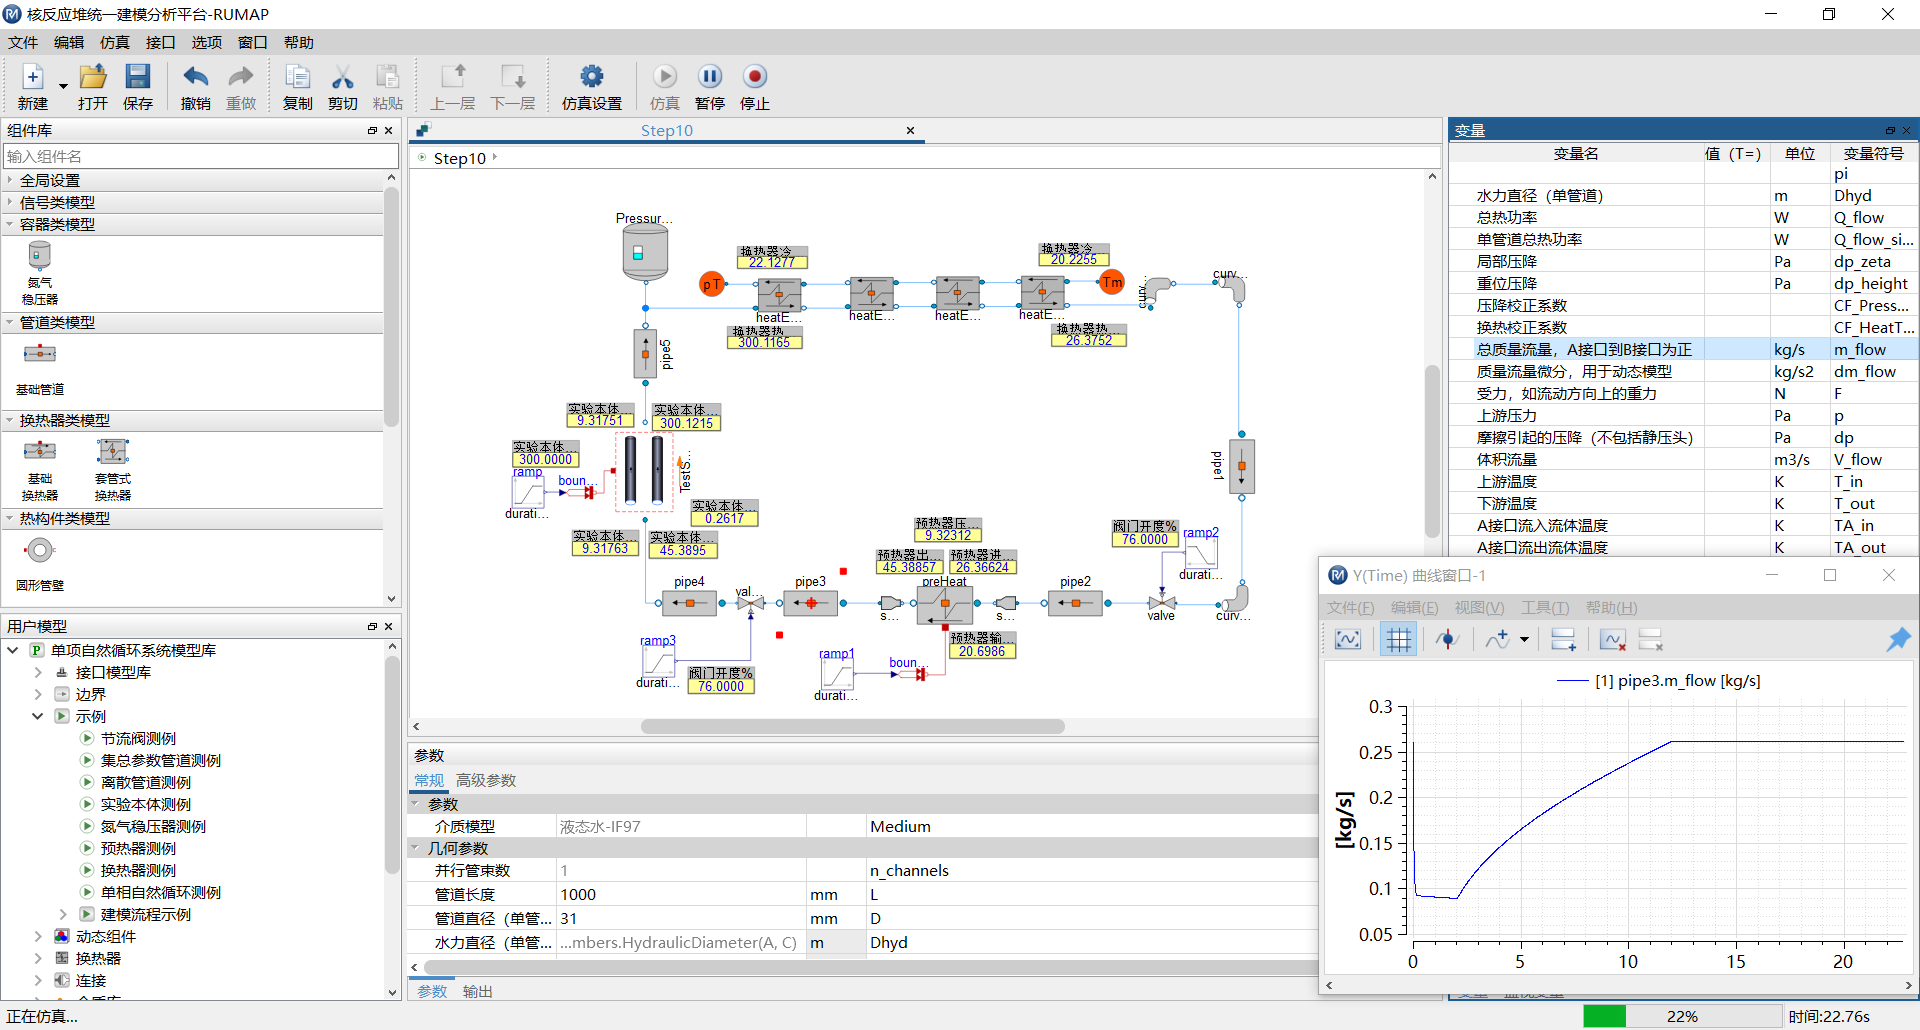This screenshot has width=1920, height=1030.
Task: Click the Pressurizer tank on the canvas
Action: [645, 251]
